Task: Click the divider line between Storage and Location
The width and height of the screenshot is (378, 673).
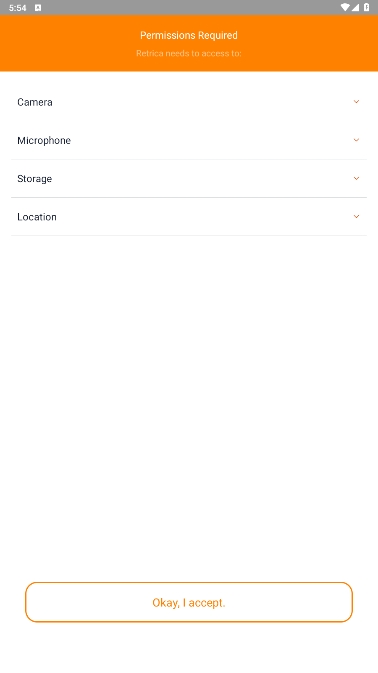Action: pyautogui.click(x=189, y=197)
